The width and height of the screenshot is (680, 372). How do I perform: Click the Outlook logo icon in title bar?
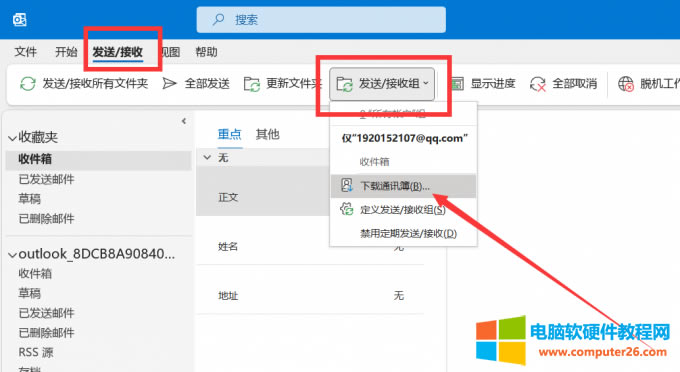(x=20, y=20)
